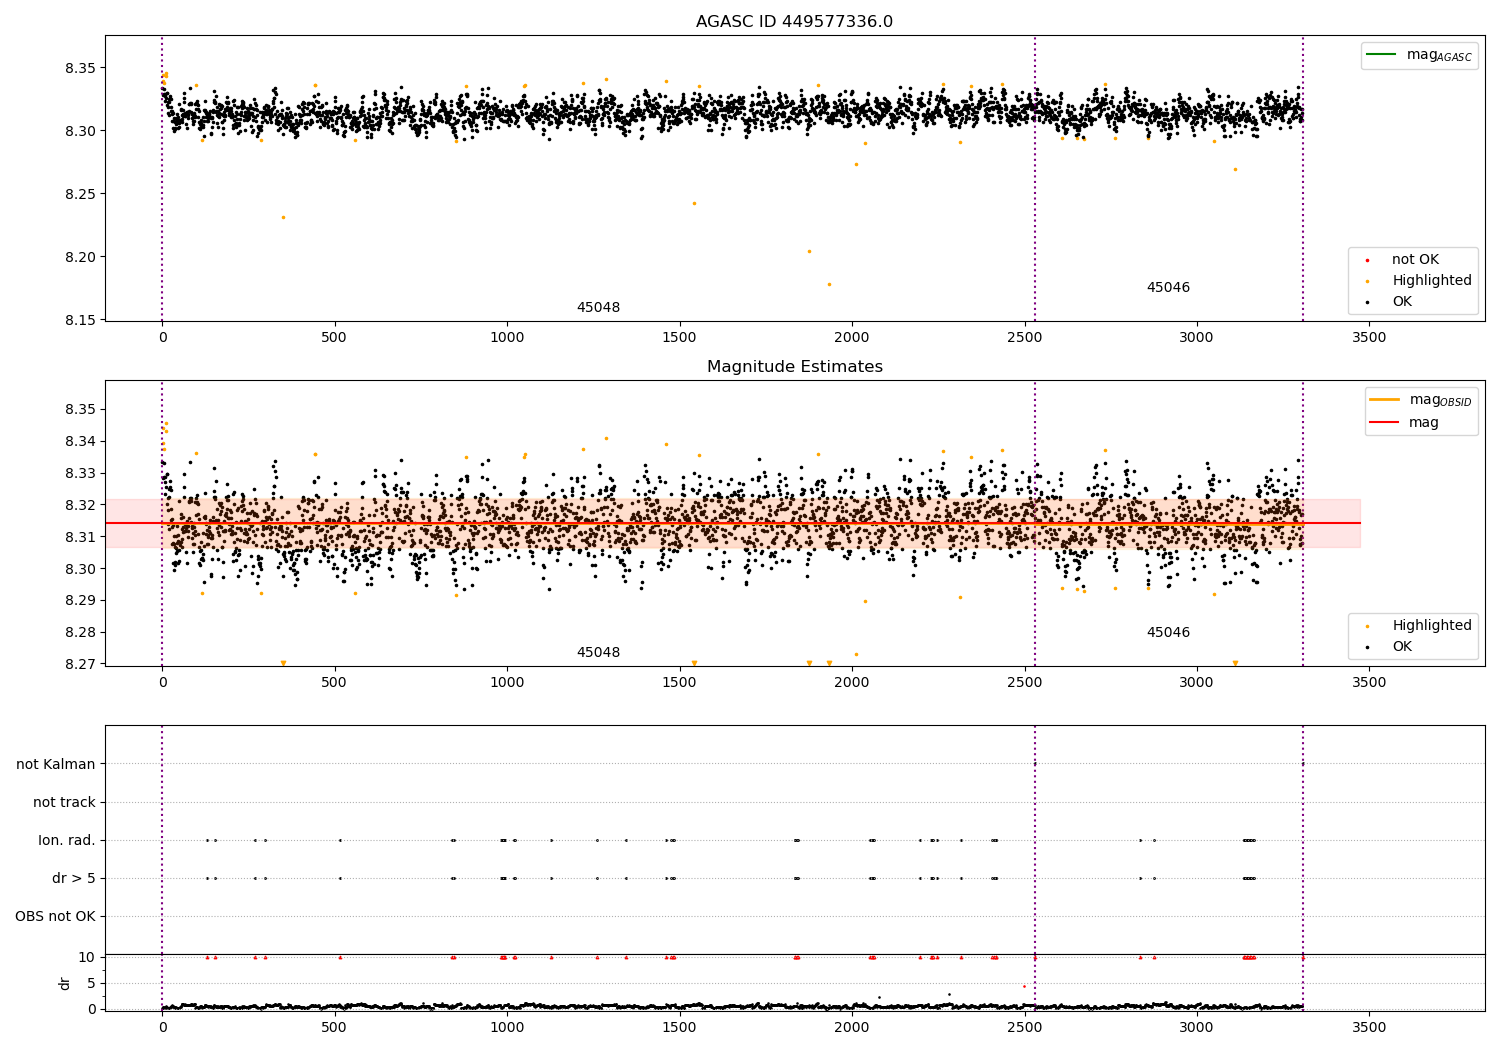The image size is (1500, 1050).
Task: Click the orange mag OBSID legend line
Action: [1384, 400]
